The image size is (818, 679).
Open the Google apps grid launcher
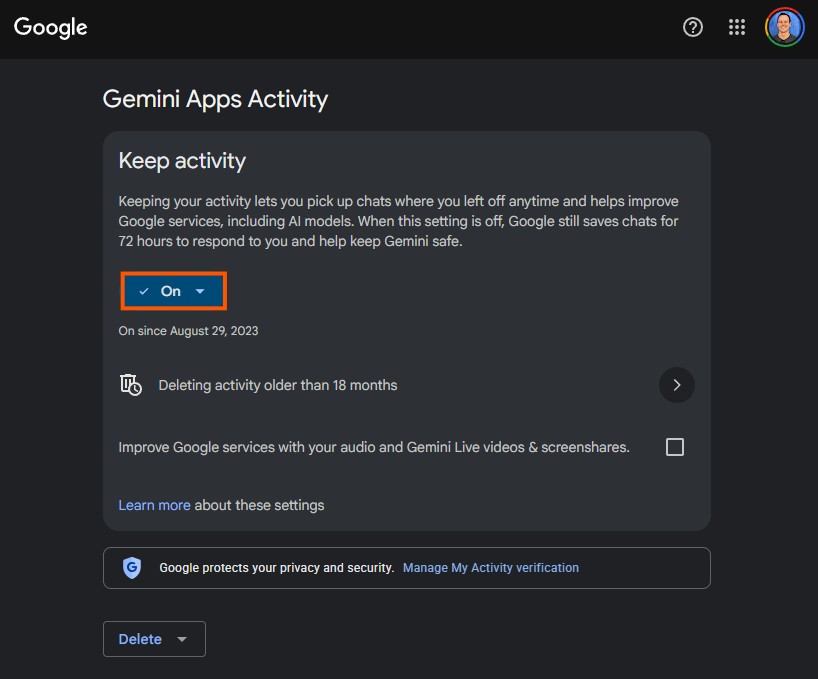click(737, 27)
